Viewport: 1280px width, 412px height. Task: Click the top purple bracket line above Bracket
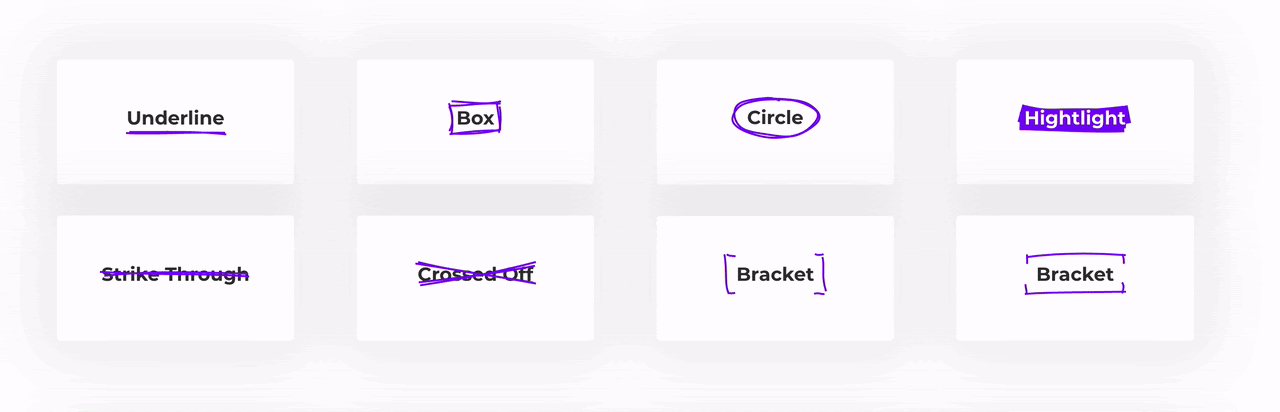(x=1075, y=256)
